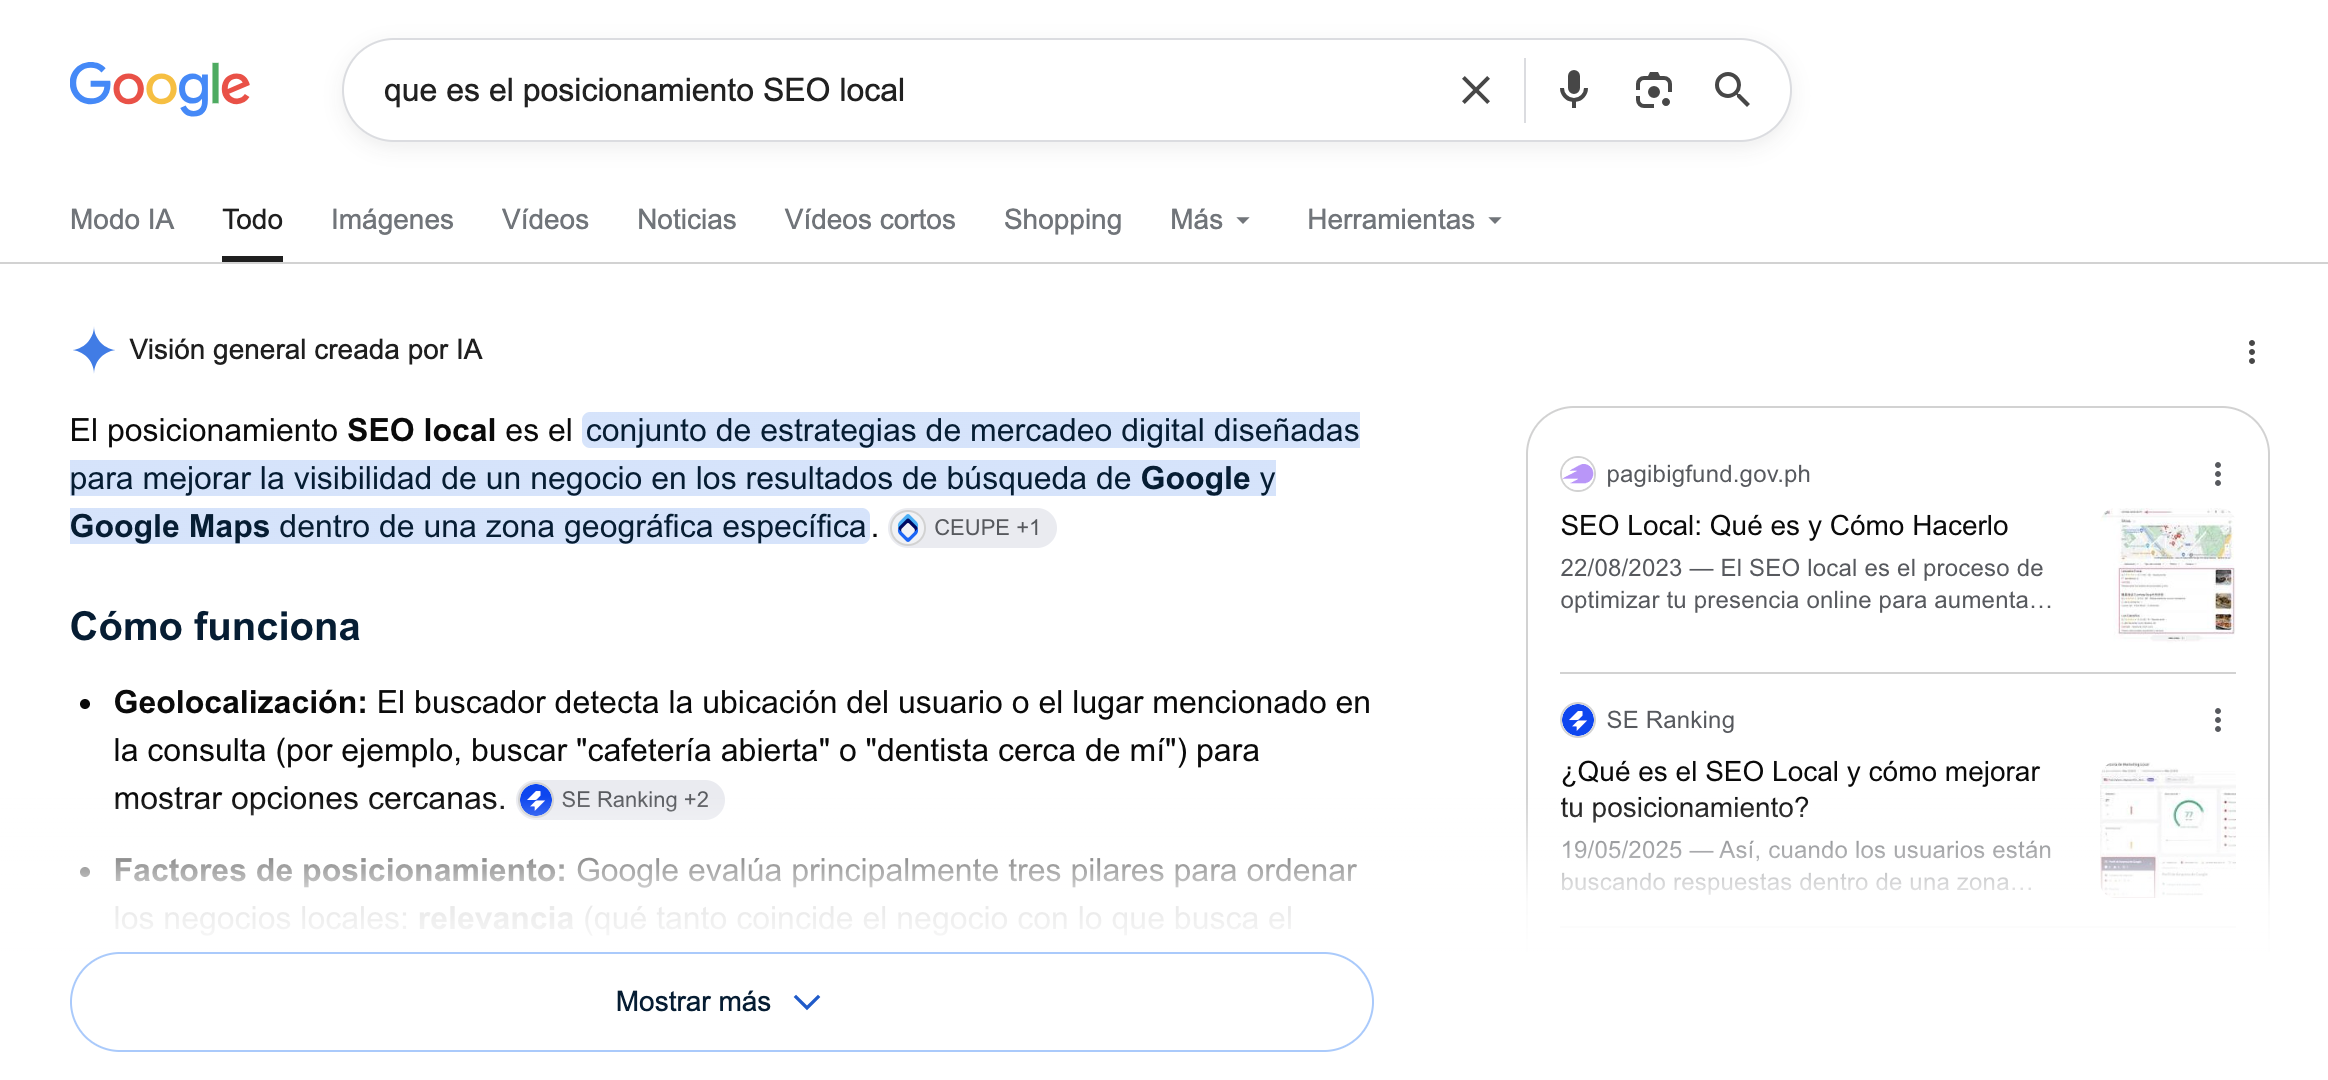Go to the Vídeos tab
Screen dimensions: 2328x1080
tap(545, 220)
